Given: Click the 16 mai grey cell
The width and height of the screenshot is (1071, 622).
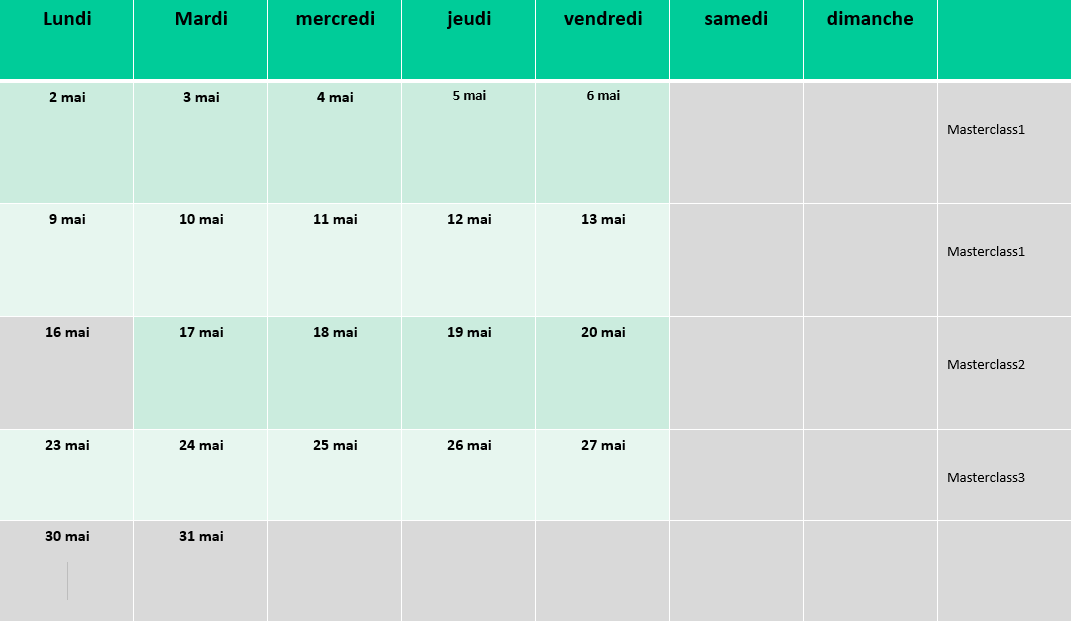Looking at the screenshot, I should (66, 373).
